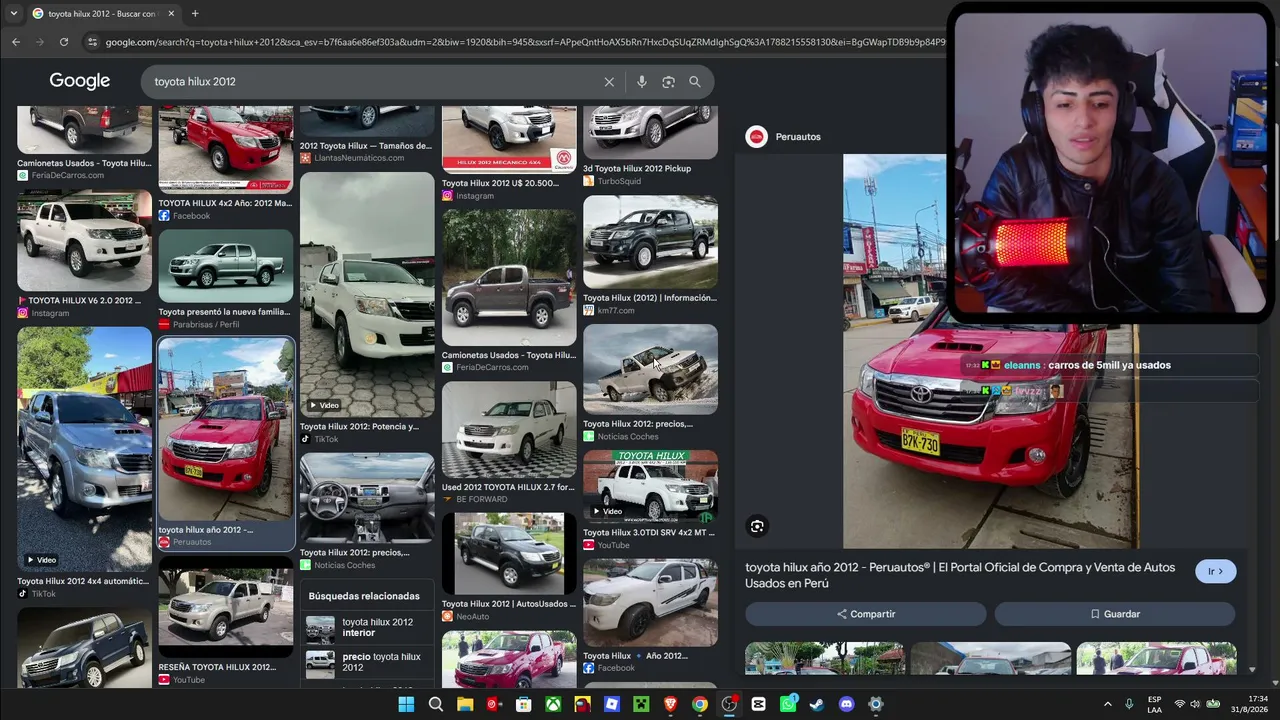The width and height of the screenshot is (1280, 720).
Task: Open Windows taskbar search
Action: click(x=436, y=704)
